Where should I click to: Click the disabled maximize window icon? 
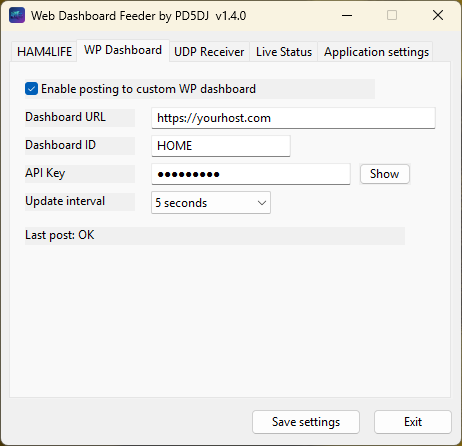[x=392, y=15]
